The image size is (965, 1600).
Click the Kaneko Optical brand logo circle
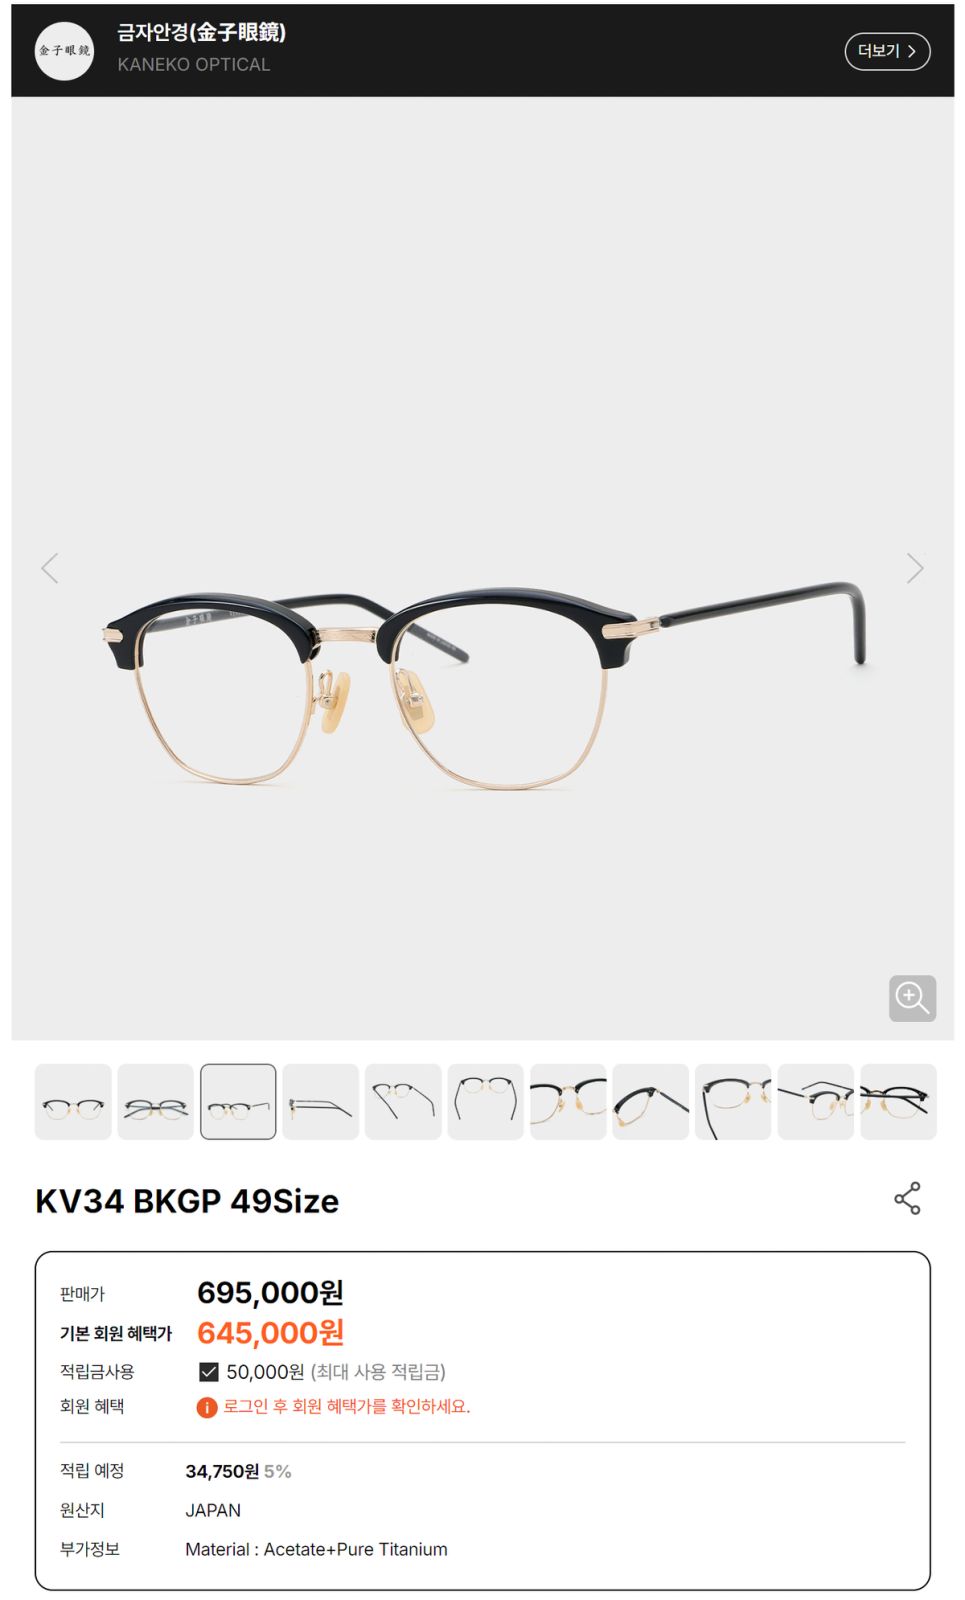coord(64,51)
